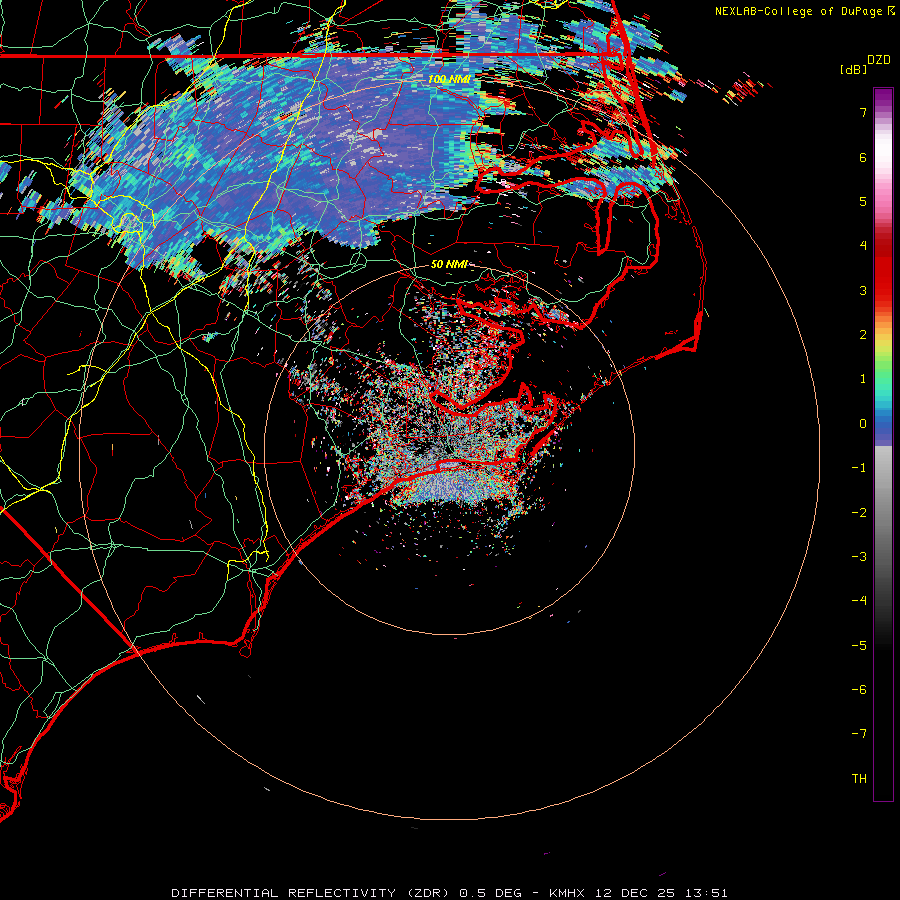This screenshot has height=900, width=900.
Task: Click the 0 value on the color scale
Action: point(863,424)
